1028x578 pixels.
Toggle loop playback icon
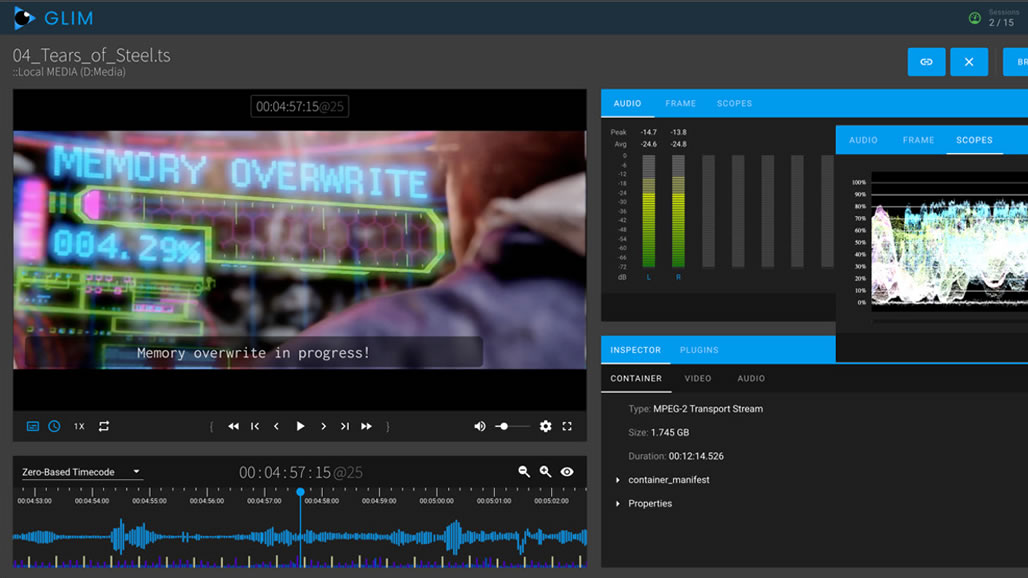pyautogui.click(x=104, y=427)
